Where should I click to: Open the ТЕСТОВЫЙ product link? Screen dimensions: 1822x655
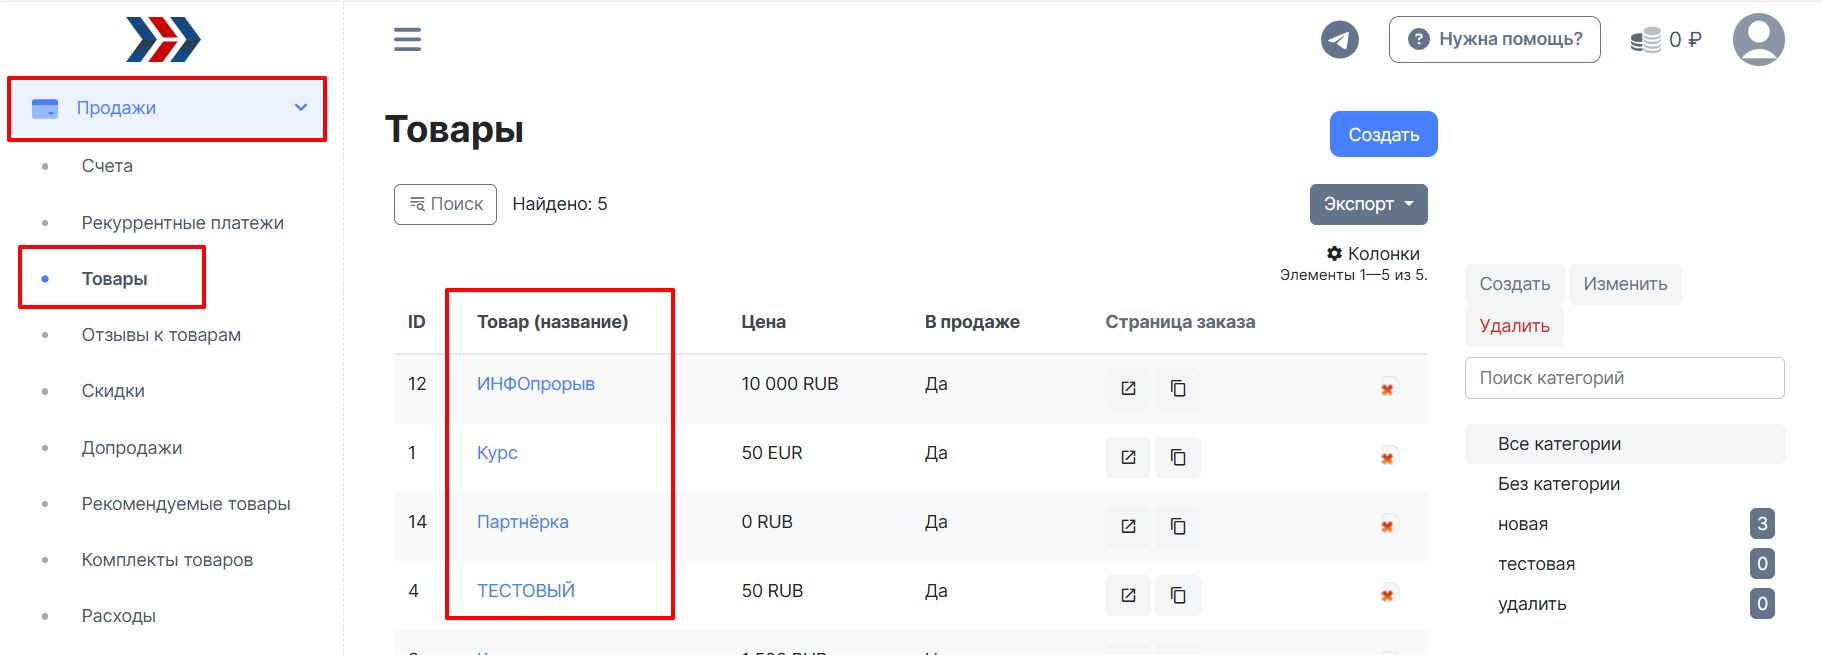[526, 591]
